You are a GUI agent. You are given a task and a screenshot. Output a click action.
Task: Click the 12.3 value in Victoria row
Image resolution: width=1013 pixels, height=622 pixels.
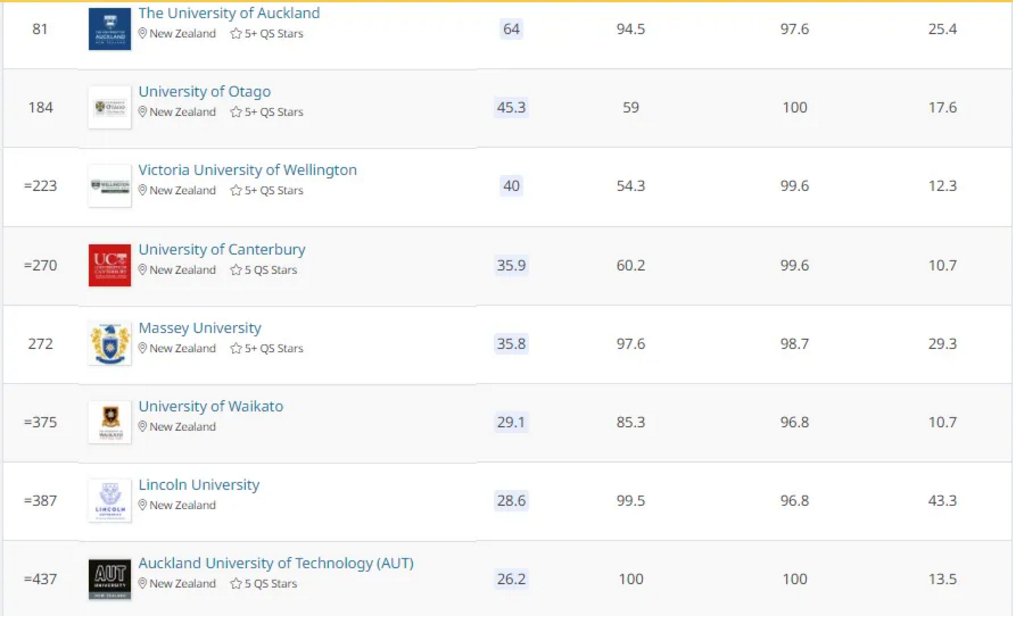[942, 186]
